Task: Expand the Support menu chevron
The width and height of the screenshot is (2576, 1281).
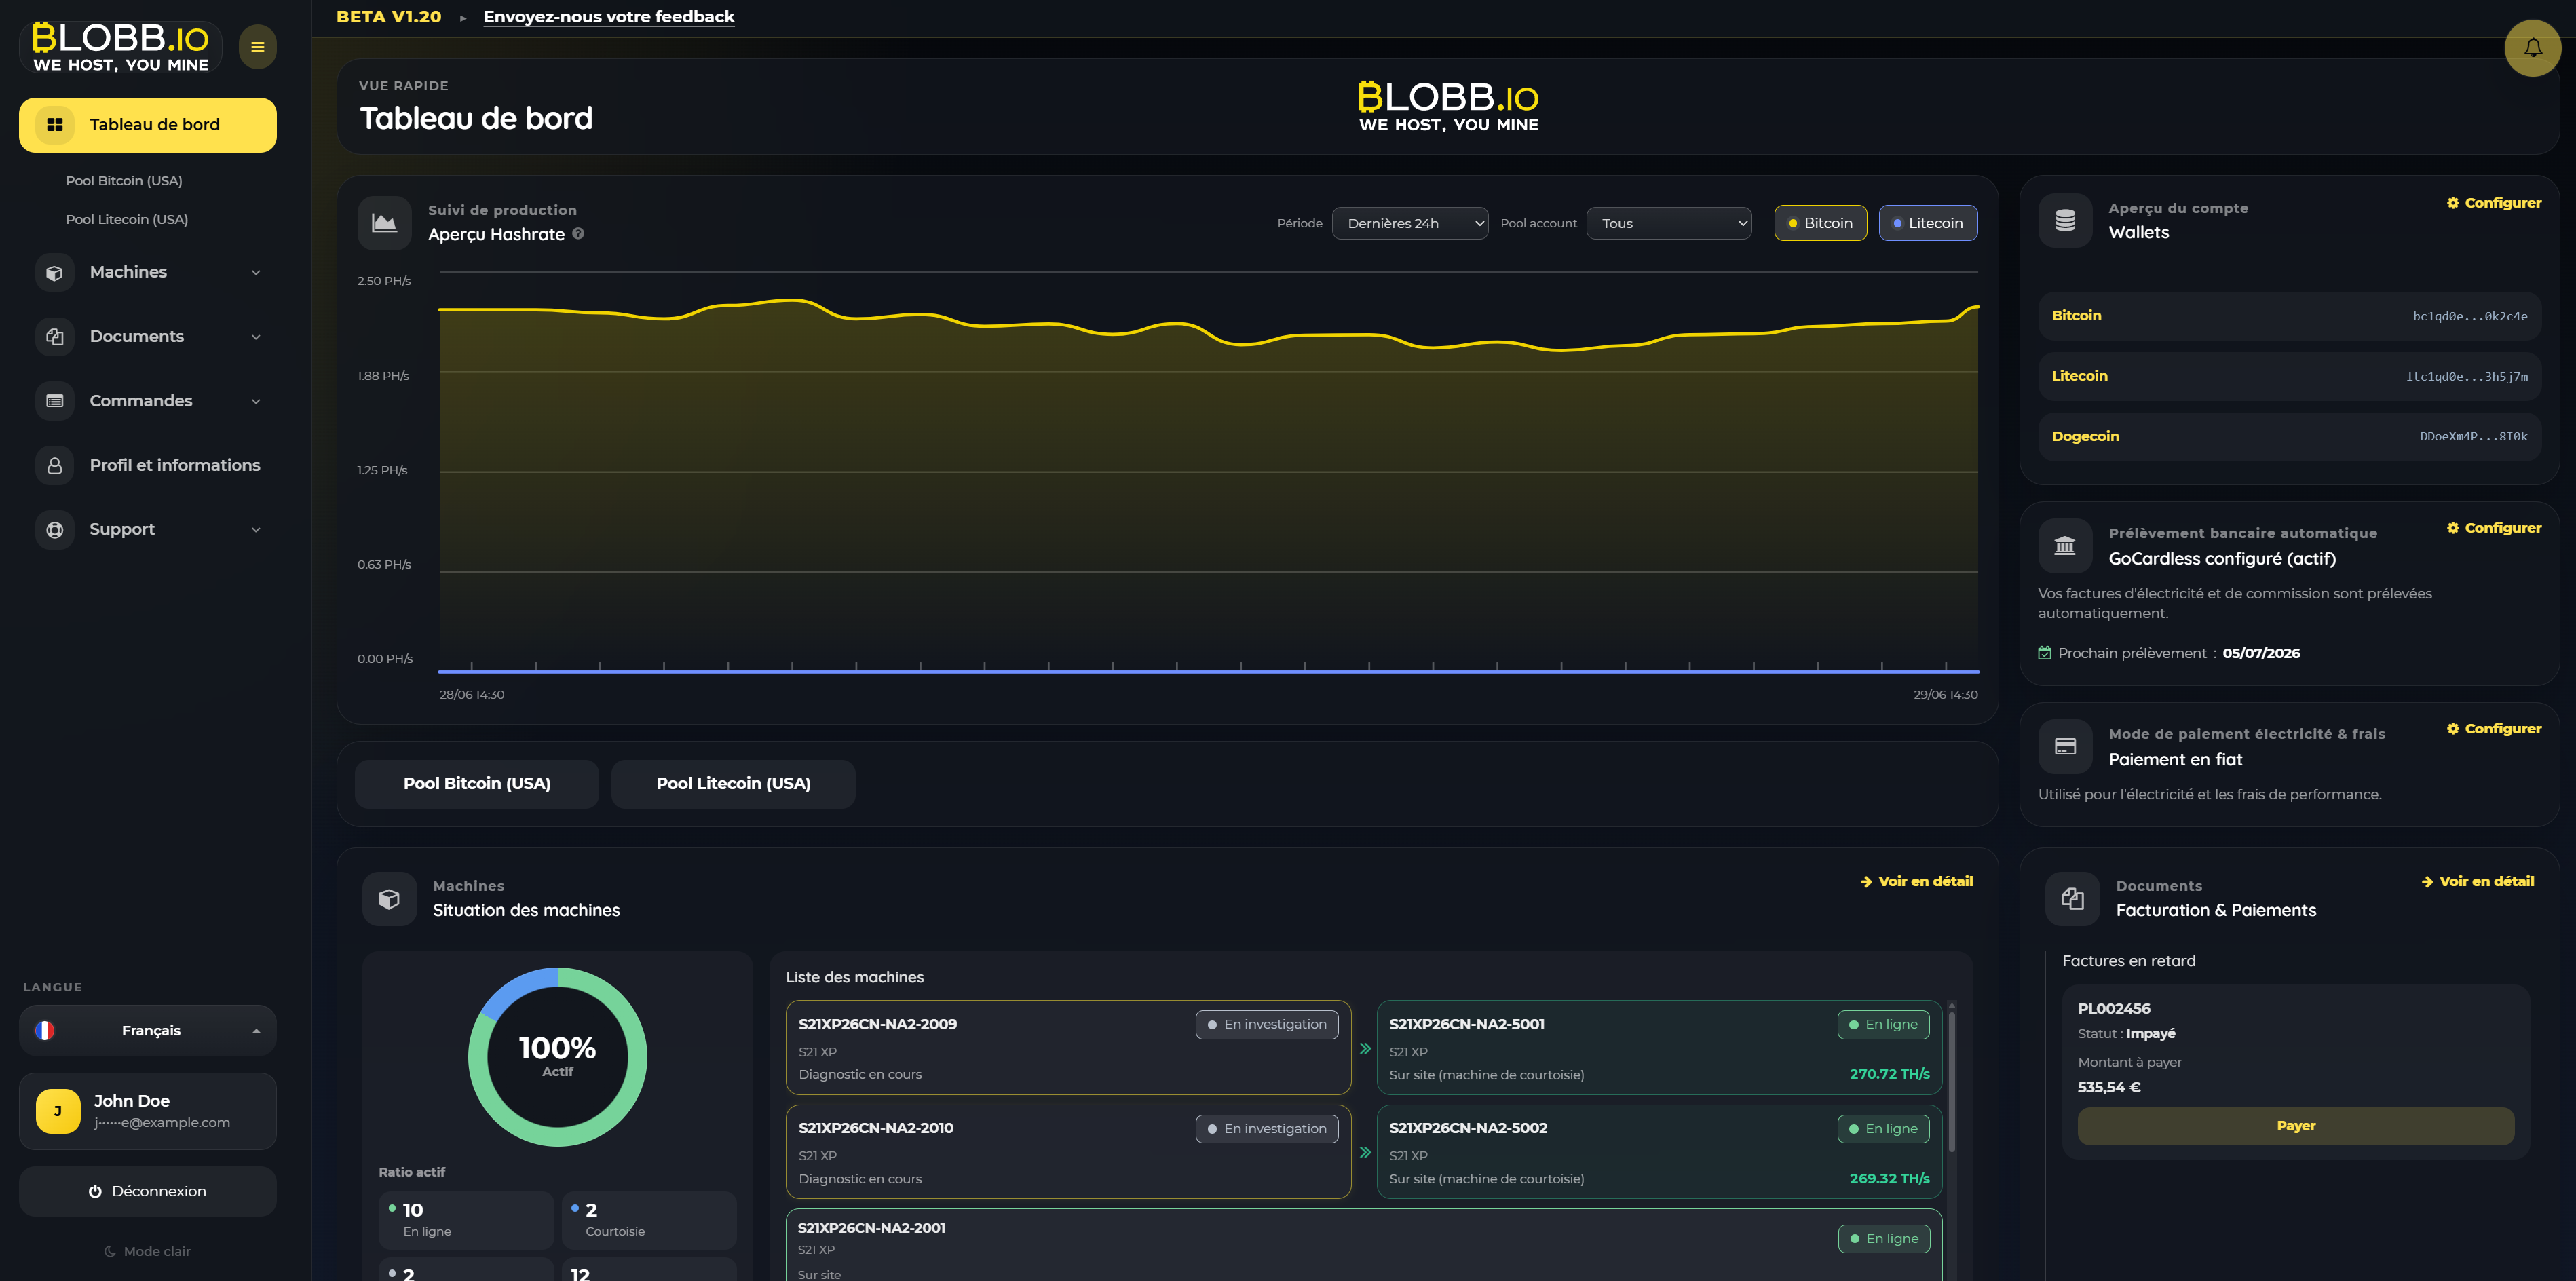Action: (256, 529)
